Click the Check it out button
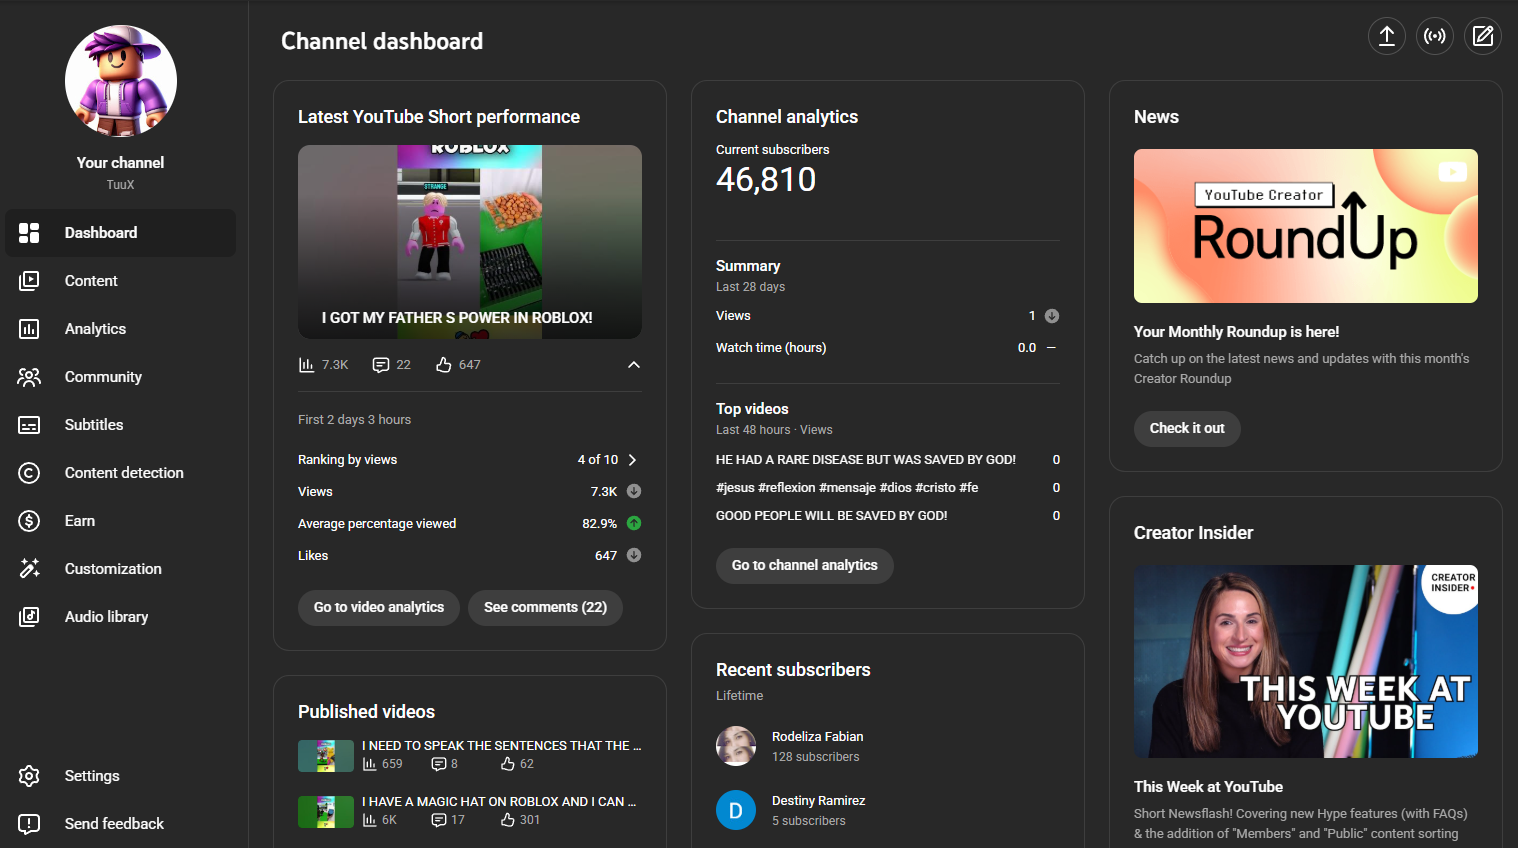Screen dimensions: 1518x848 1187,429
